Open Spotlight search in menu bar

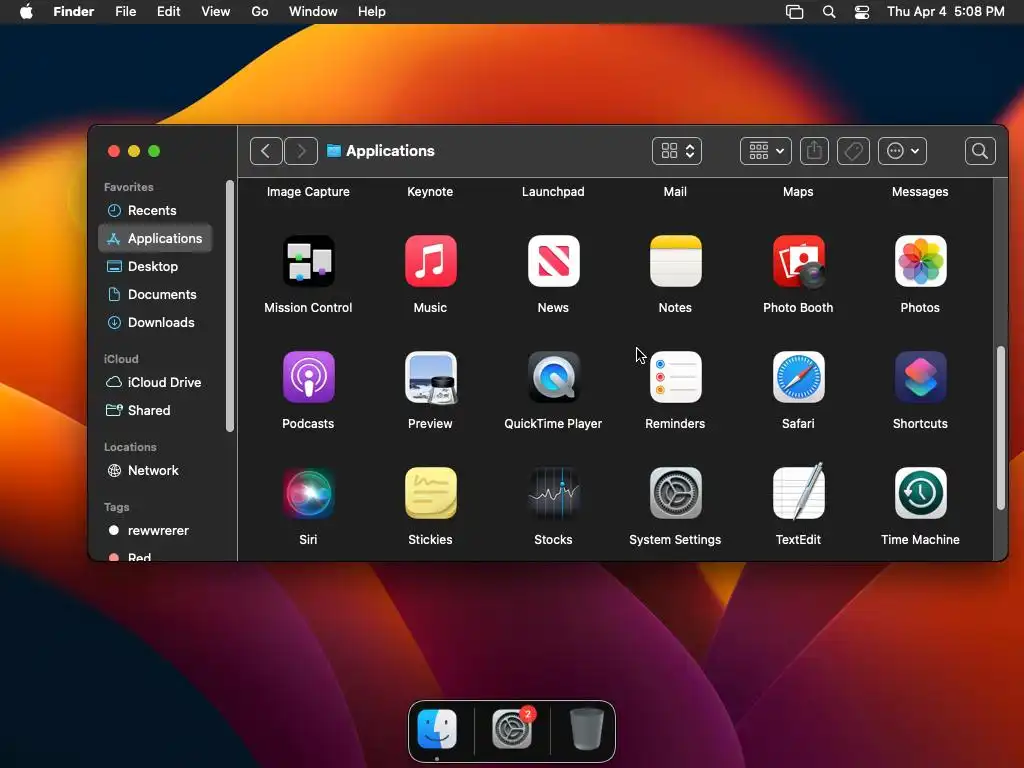[829, 12]
